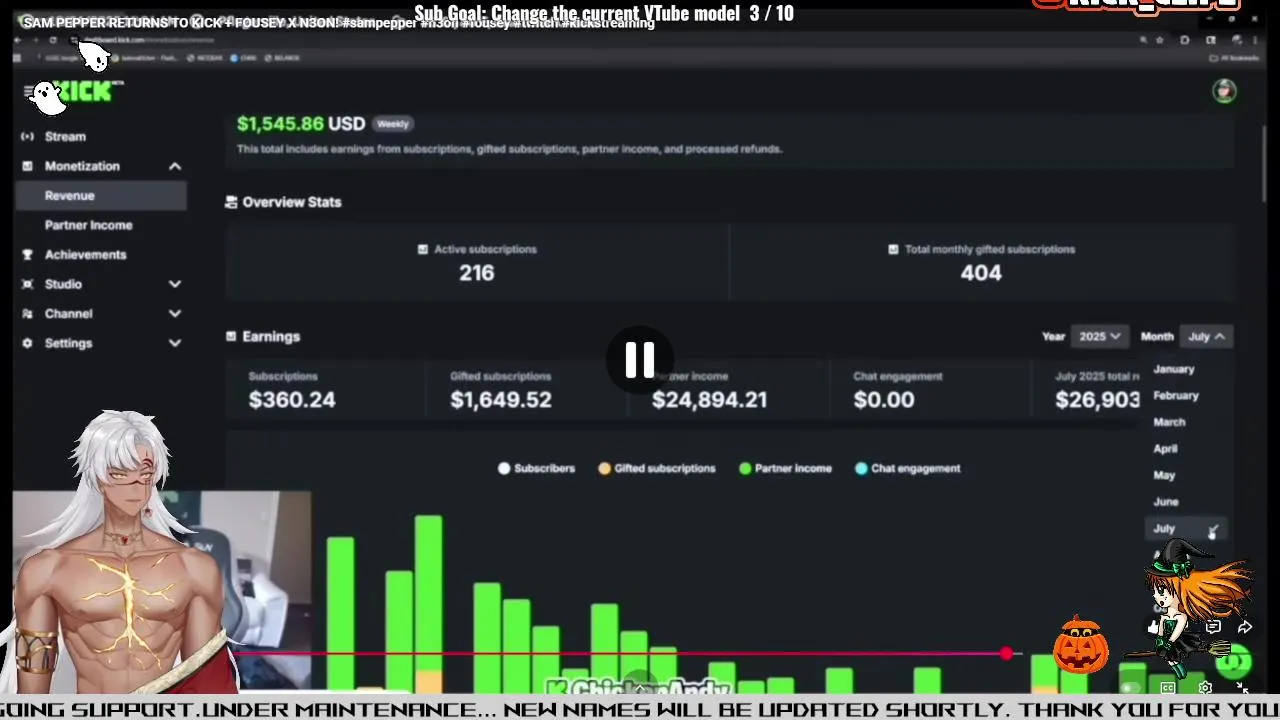Click the Stream broadcast icon in the sidebar

pyautogui.click(x=27, y=136)
